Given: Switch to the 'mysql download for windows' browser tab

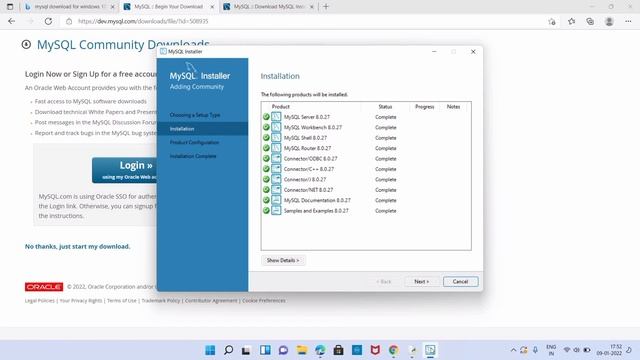Looking at the screenshot, I should point(69,7).
